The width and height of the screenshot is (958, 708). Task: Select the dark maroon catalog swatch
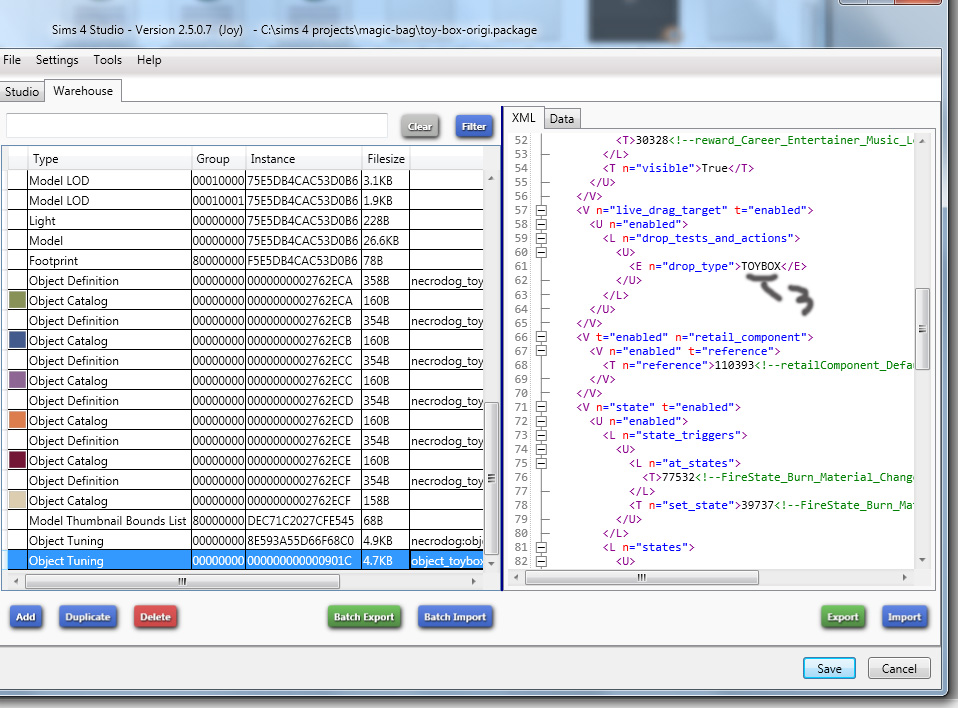(x=17, y=460)
